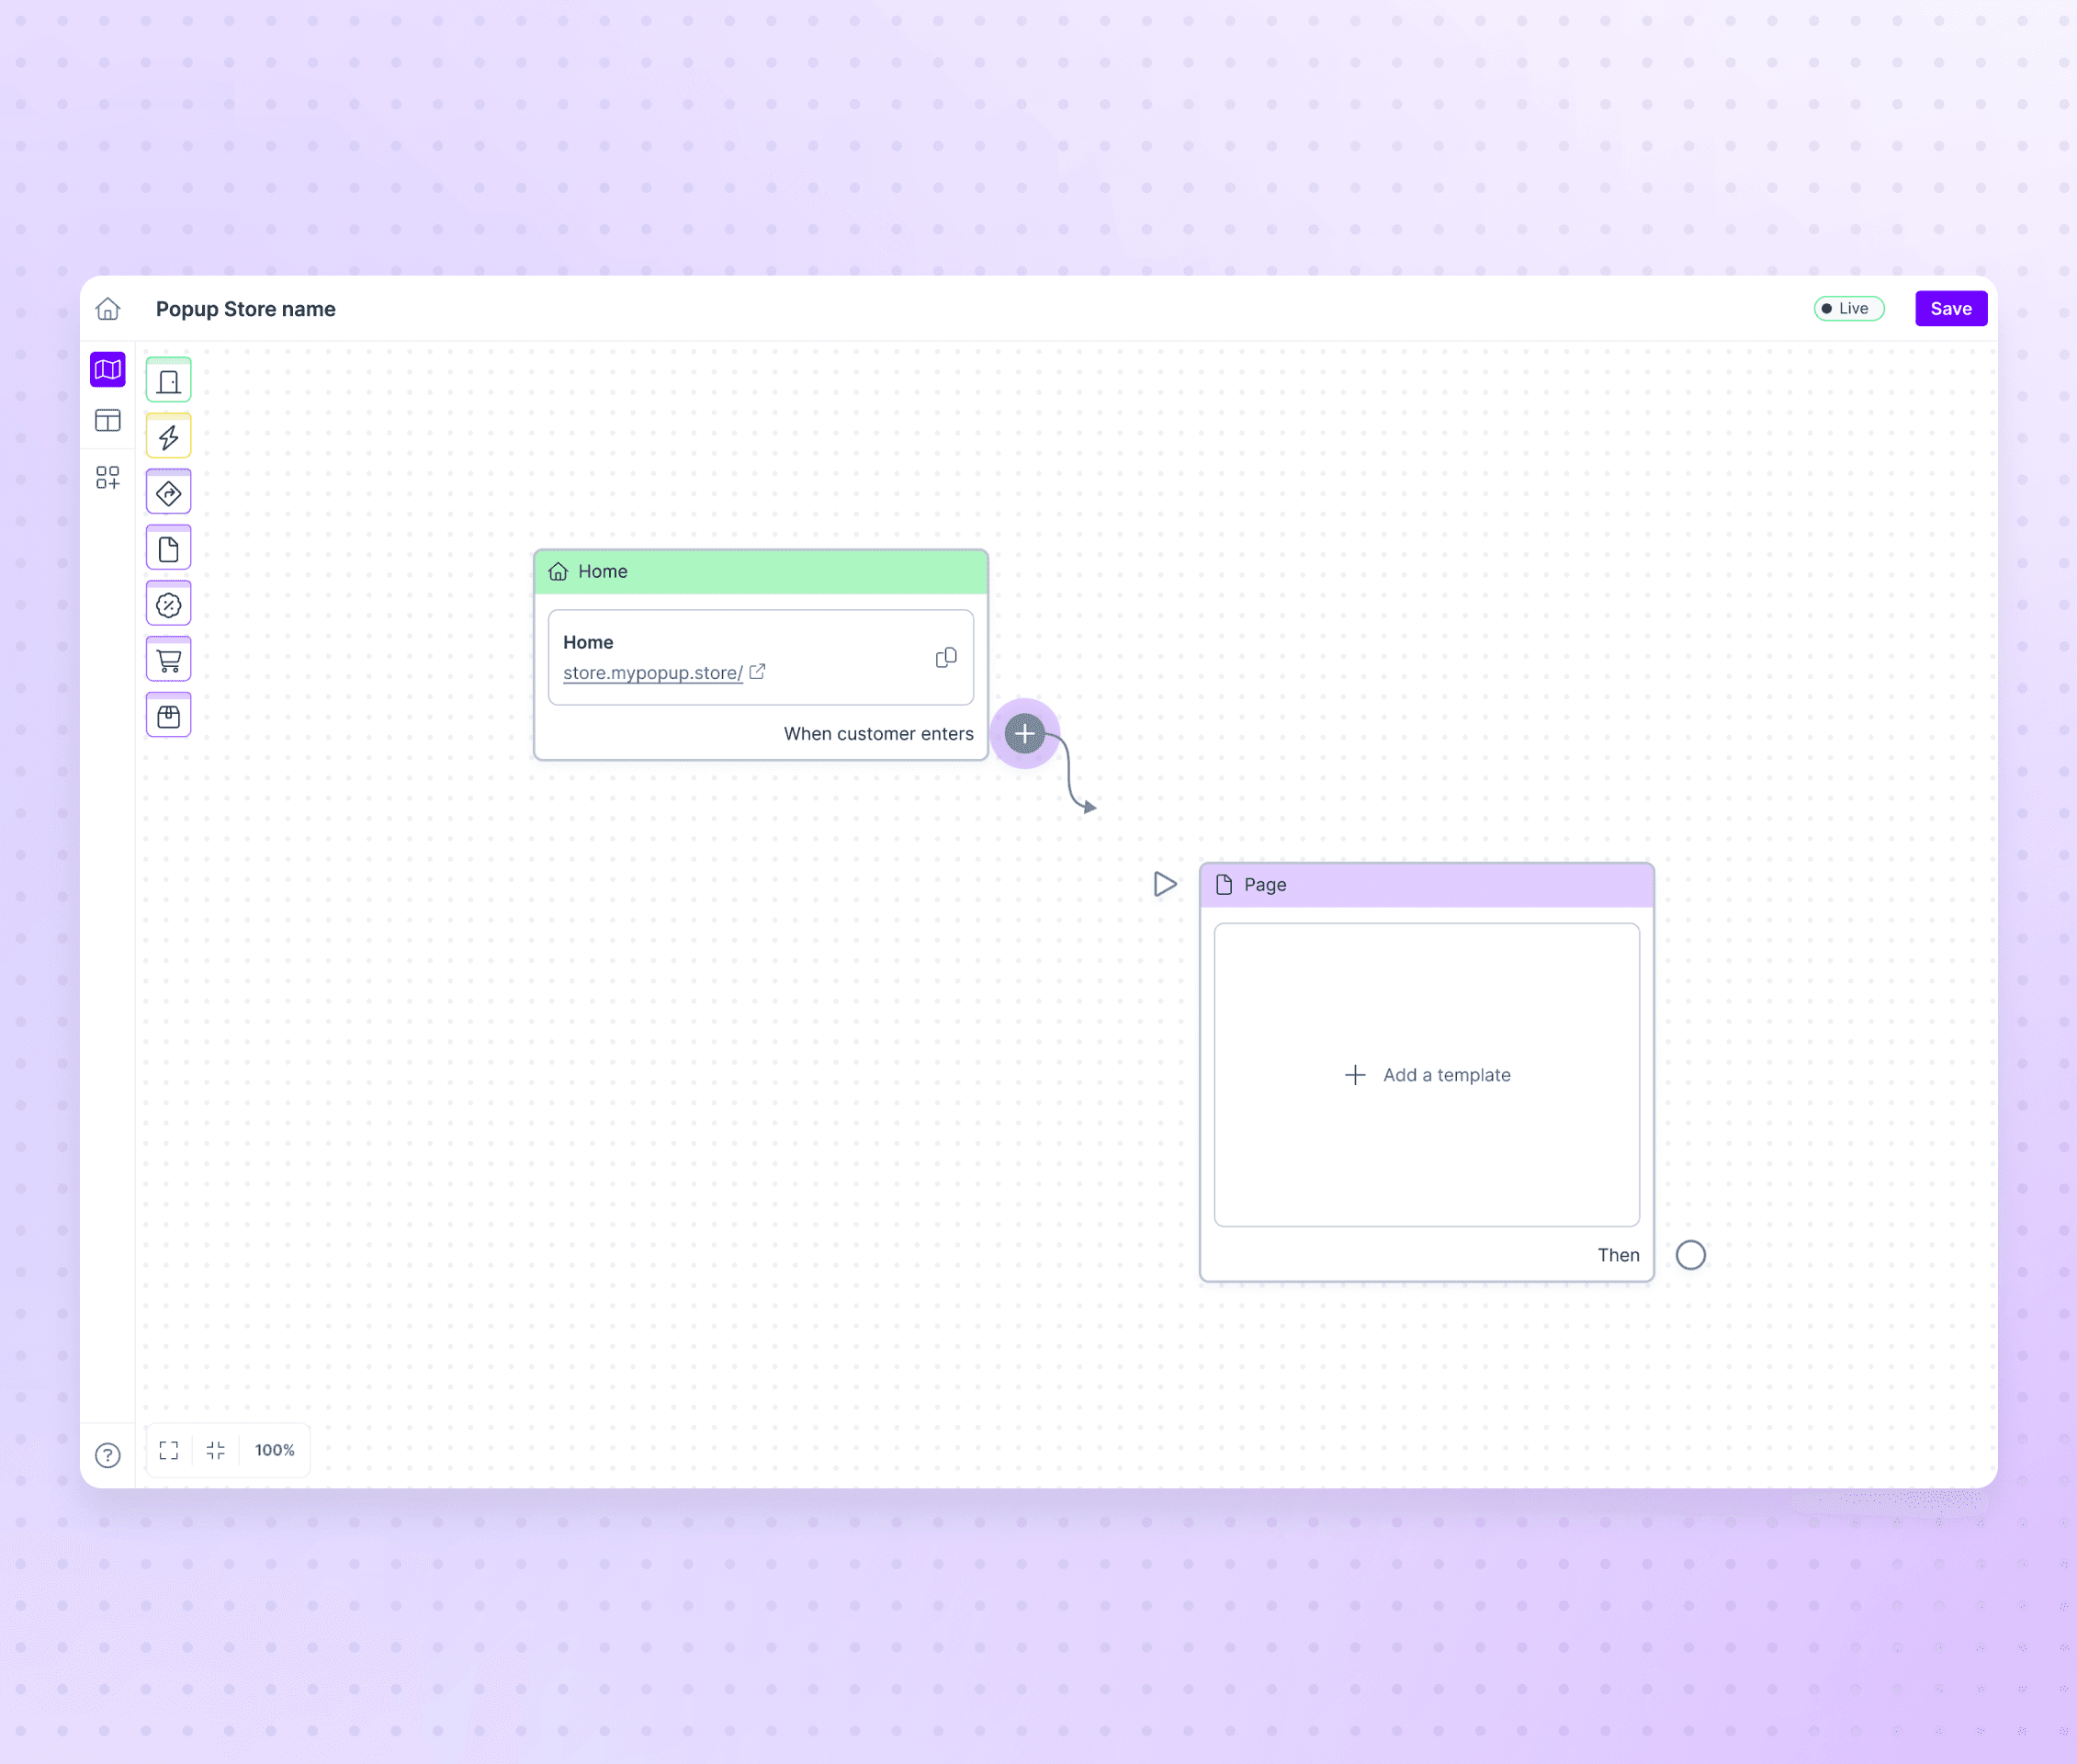Select the percent discount badge tool
The height and width of the screenshot is (1764, 2077).
[x=169, y=605]
